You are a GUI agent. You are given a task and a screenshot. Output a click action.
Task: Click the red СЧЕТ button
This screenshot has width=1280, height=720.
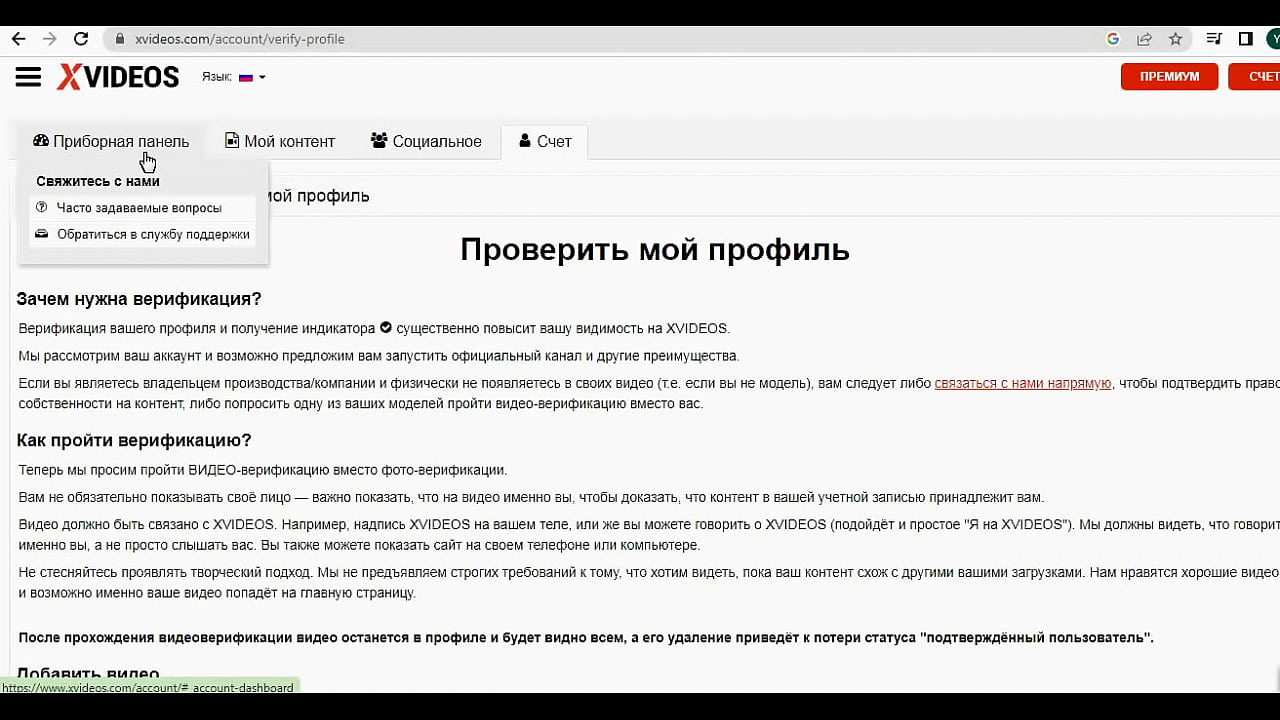coord(1254,77)
